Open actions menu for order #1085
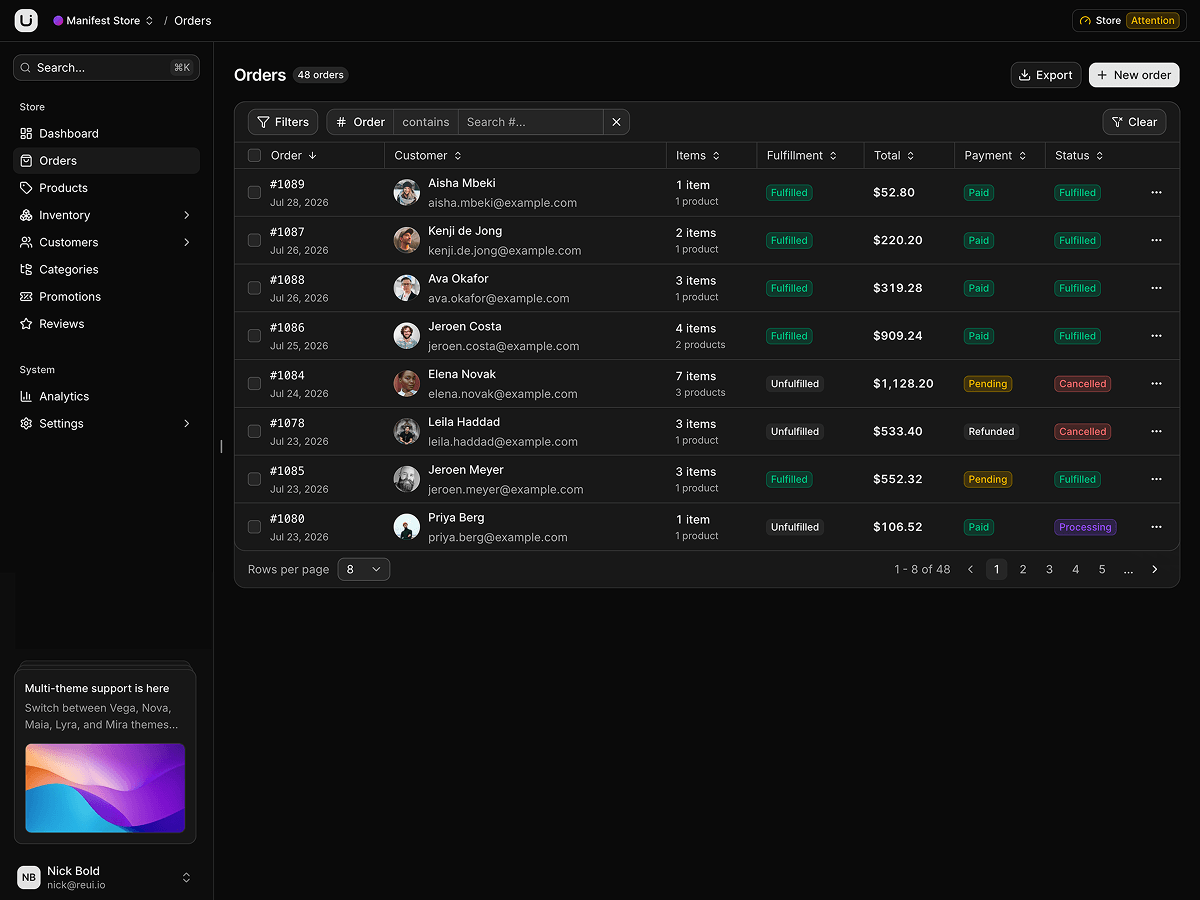The width and height of the screenshot is (1200, 900). click(1156, 479)
